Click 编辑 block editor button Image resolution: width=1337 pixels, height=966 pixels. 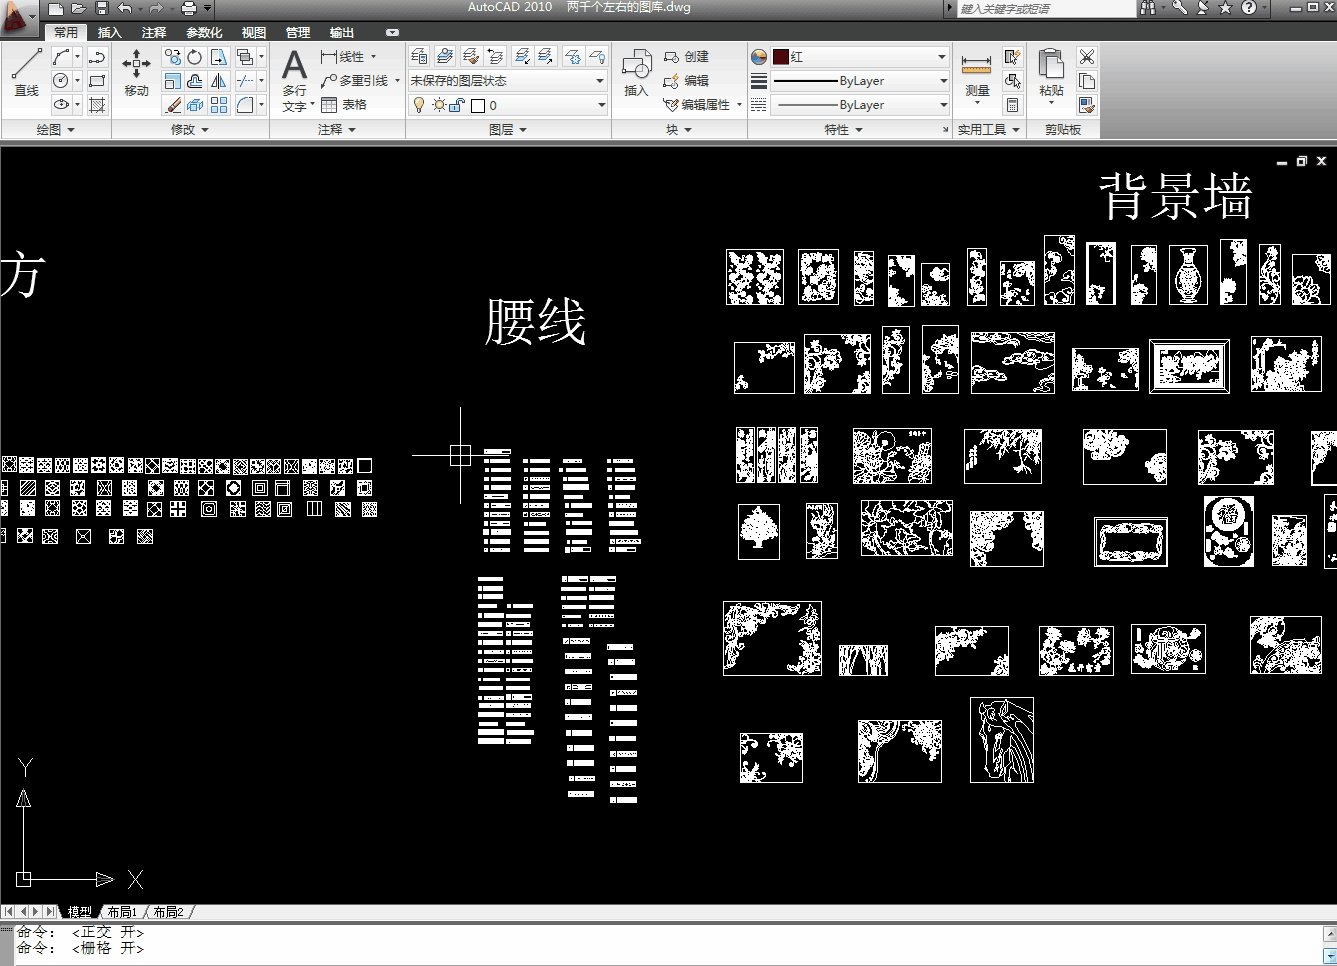[687, 81]
